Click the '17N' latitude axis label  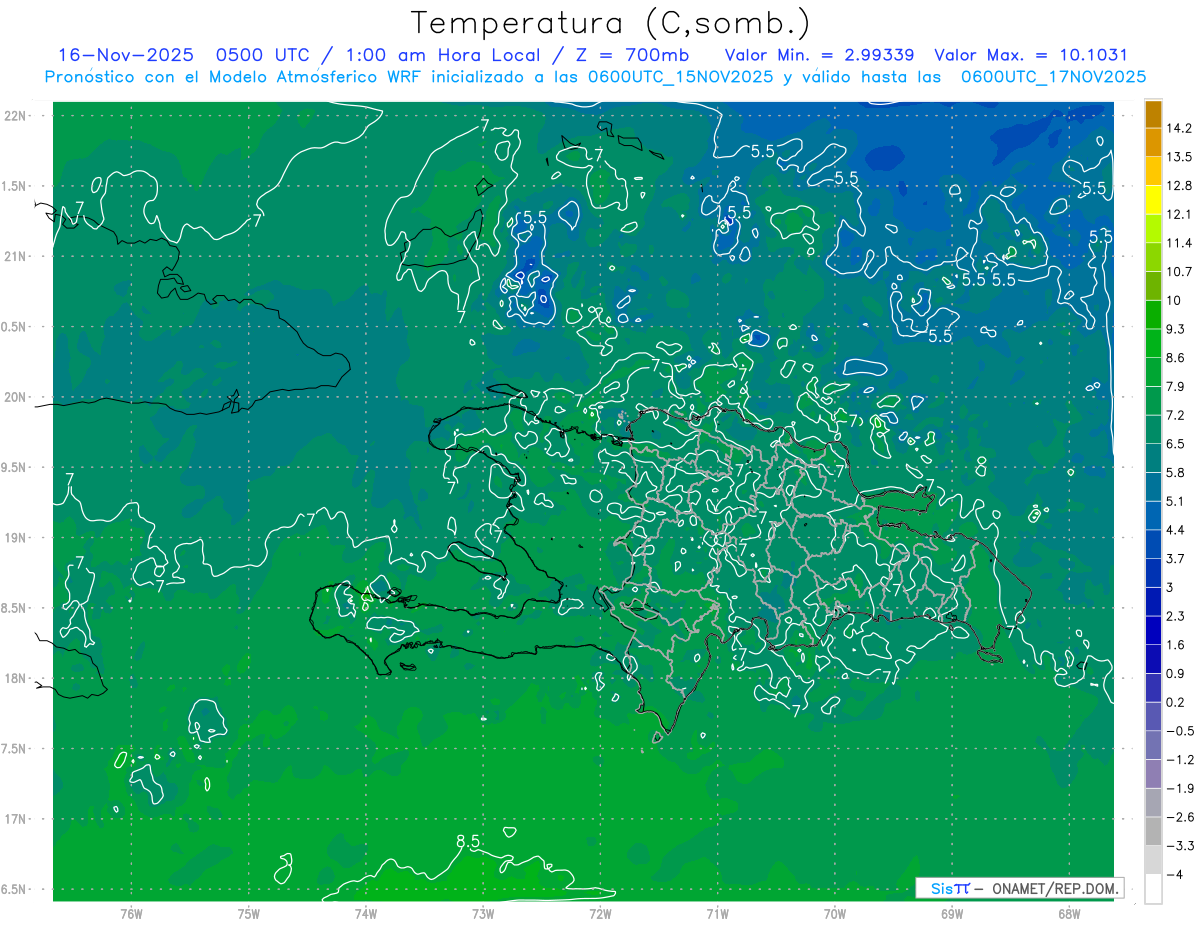pos(16,819)
